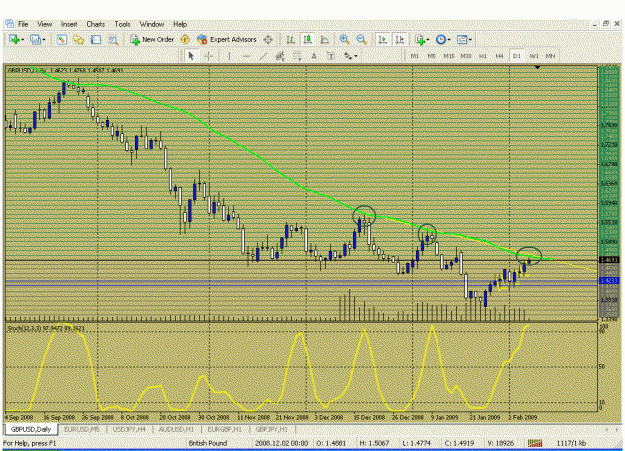Open the Tools menu
Viewport: 625px width, 451px height.
click(x=122, y=24)
